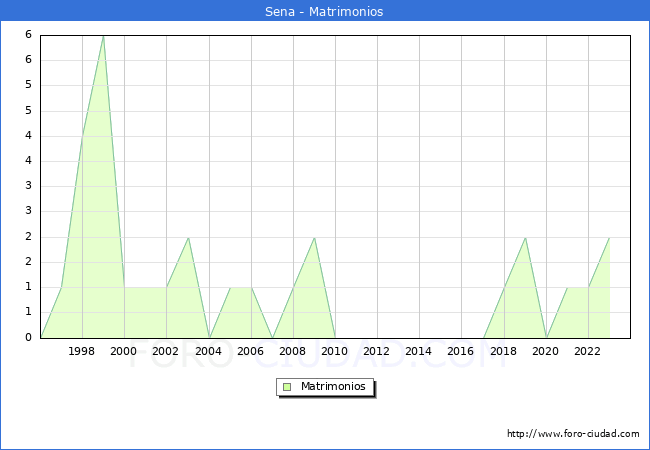Click the x-axis label 2022

(587, 351)
